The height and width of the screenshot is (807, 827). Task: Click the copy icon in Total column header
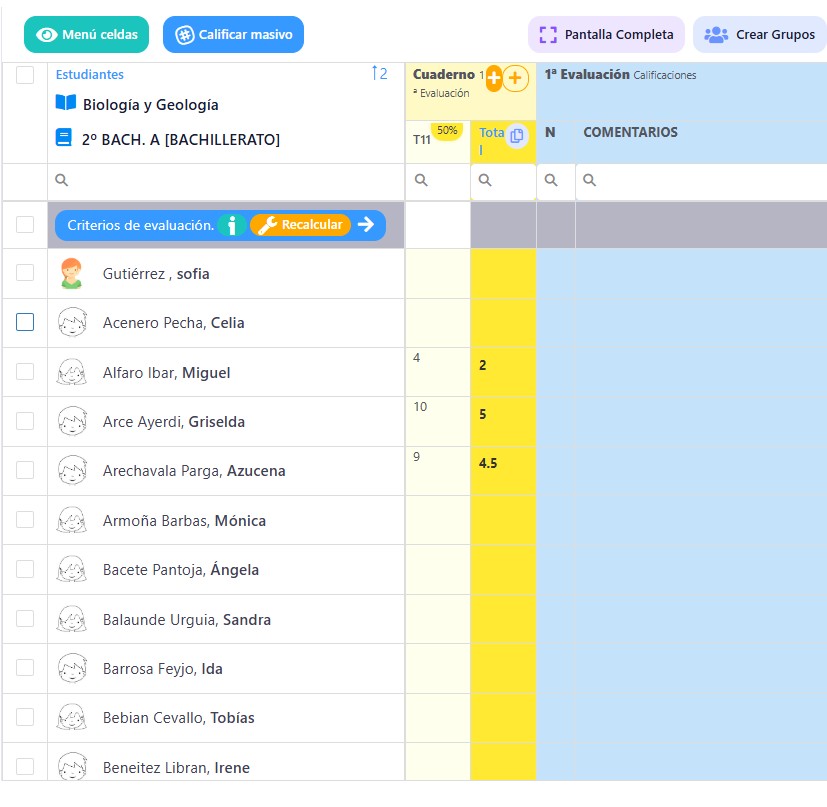[516, 136]
